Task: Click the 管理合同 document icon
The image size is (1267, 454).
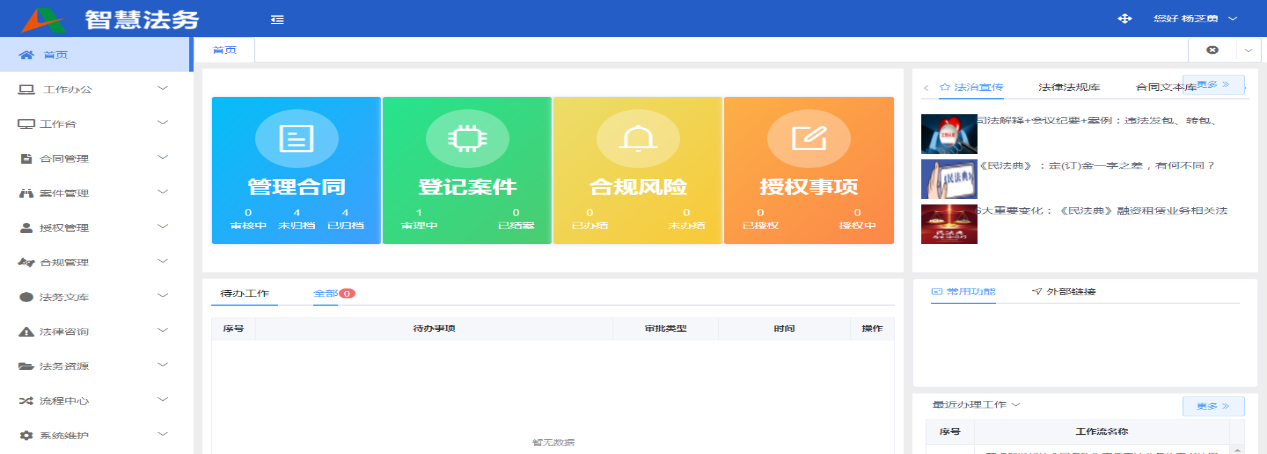Action: coord(296,139)
